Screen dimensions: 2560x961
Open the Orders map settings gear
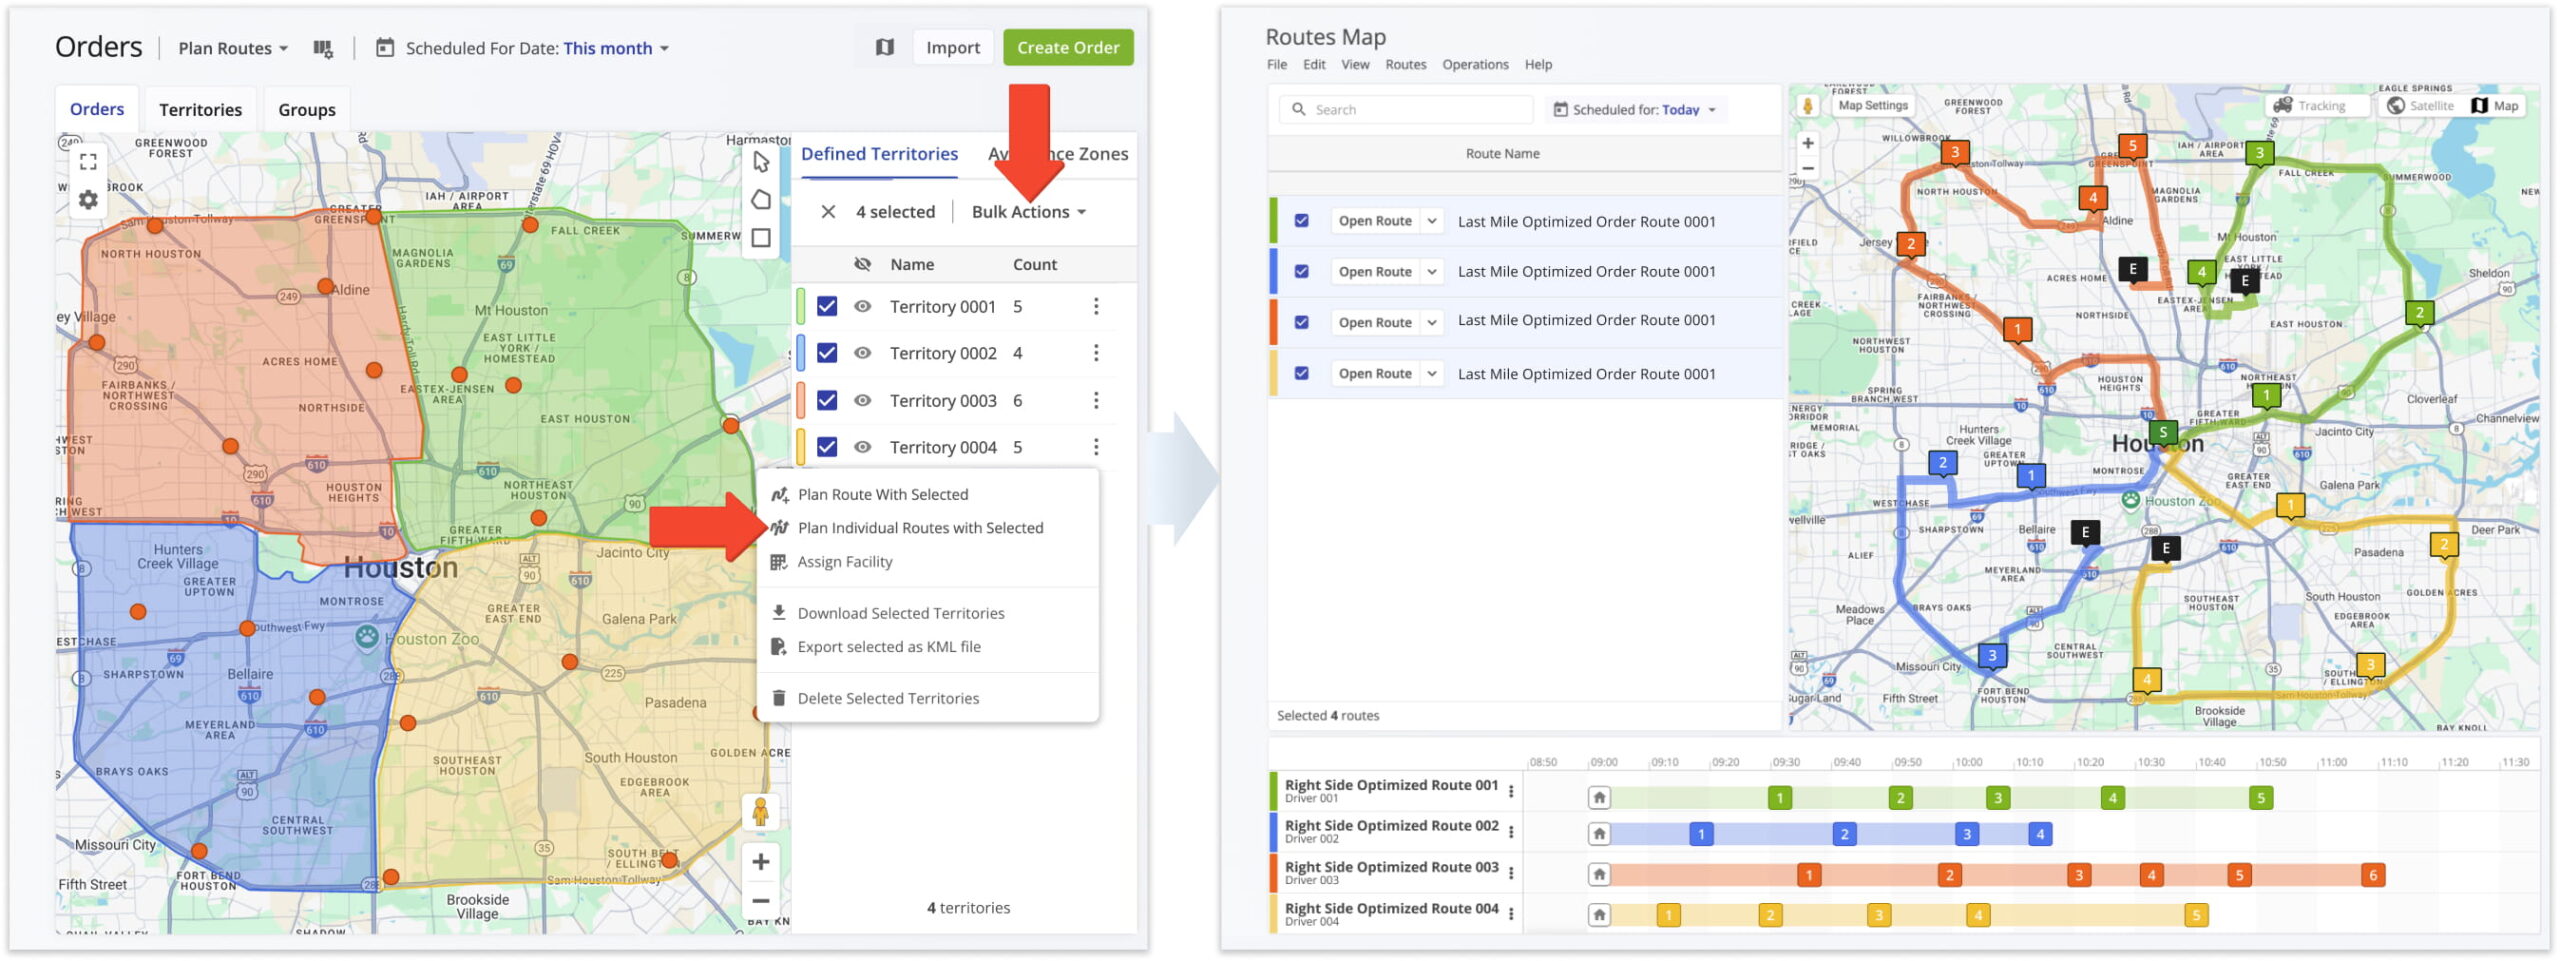tap(88, 200)
